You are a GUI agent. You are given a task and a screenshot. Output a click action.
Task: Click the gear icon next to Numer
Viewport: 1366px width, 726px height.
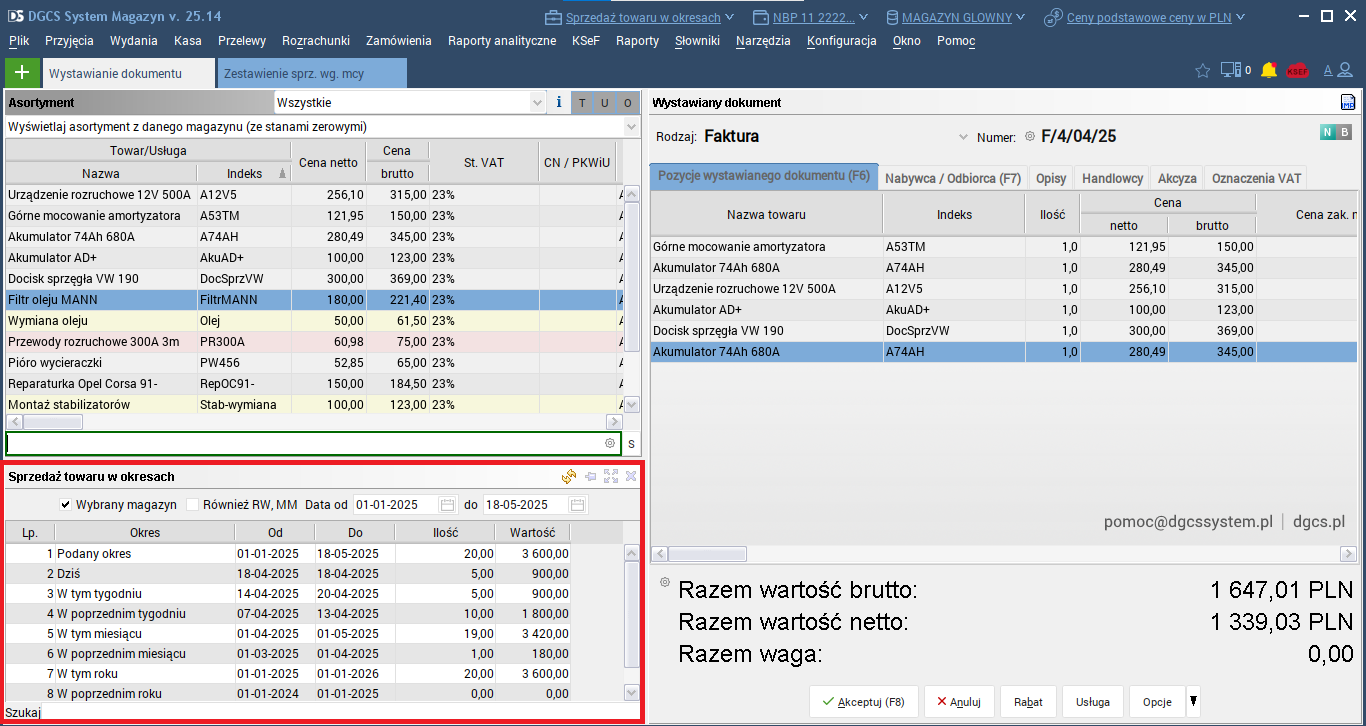point(1030,136)
